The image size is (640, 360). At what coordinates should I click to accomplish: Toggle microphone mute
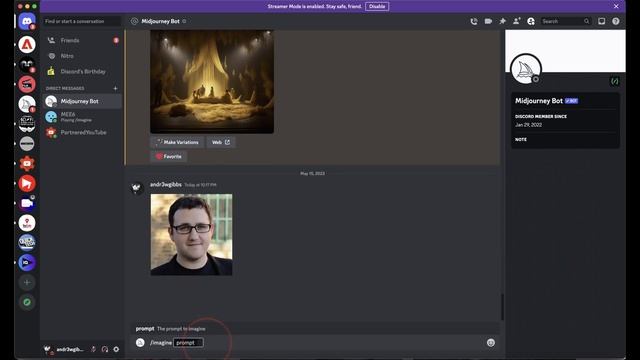point(93,349)
